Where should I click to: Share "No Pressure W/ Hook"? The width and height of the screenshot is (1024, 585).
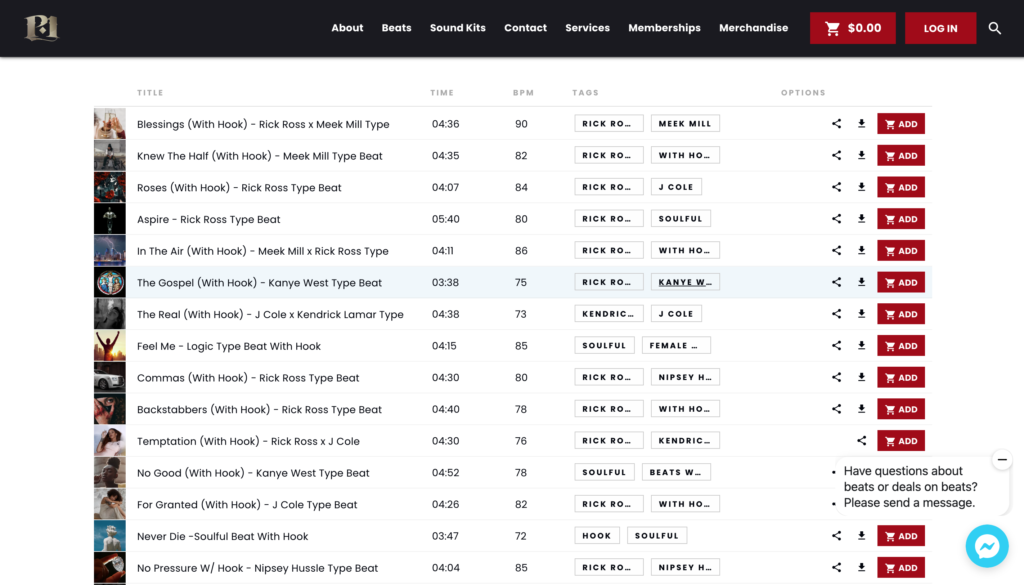[x=837, y=567]
